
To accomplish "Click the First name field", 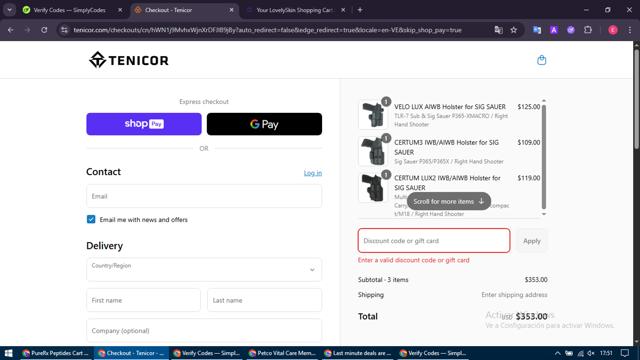I will point(143,300).
